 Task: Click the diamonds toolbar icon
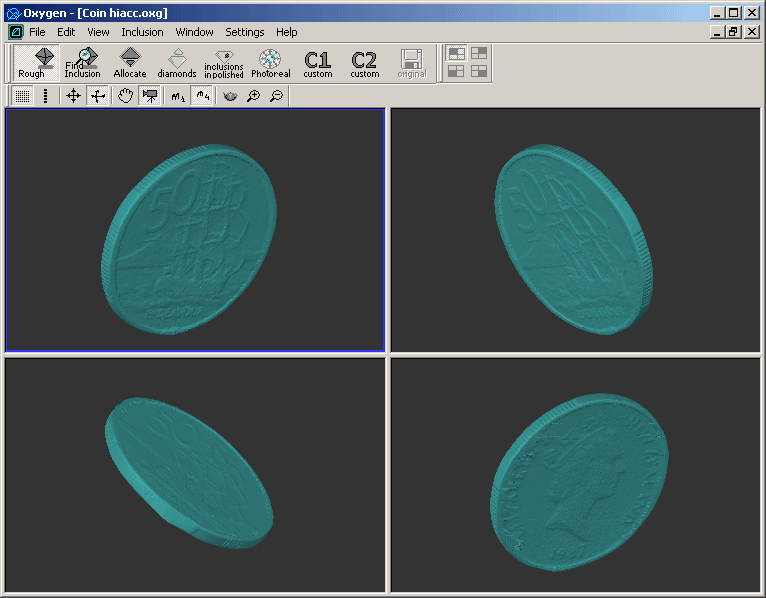pyautogui.click(x=177, y=63)
